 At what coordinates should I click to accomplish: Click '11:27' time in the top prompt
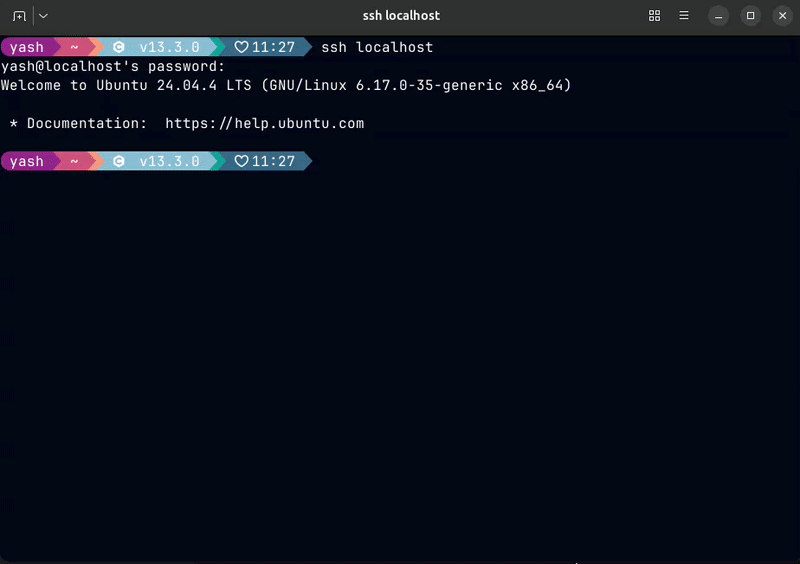point(273,47)
